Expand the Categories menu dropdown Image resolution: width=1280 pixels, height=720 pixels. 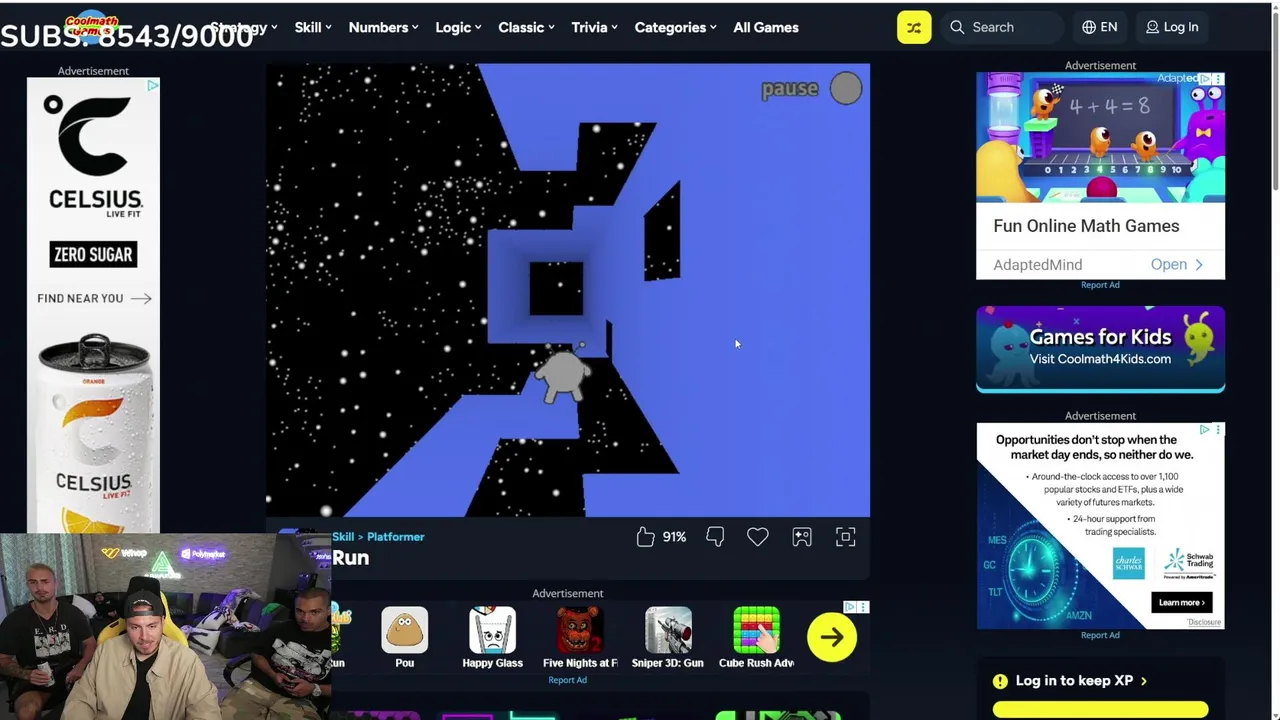pos(676,27)
